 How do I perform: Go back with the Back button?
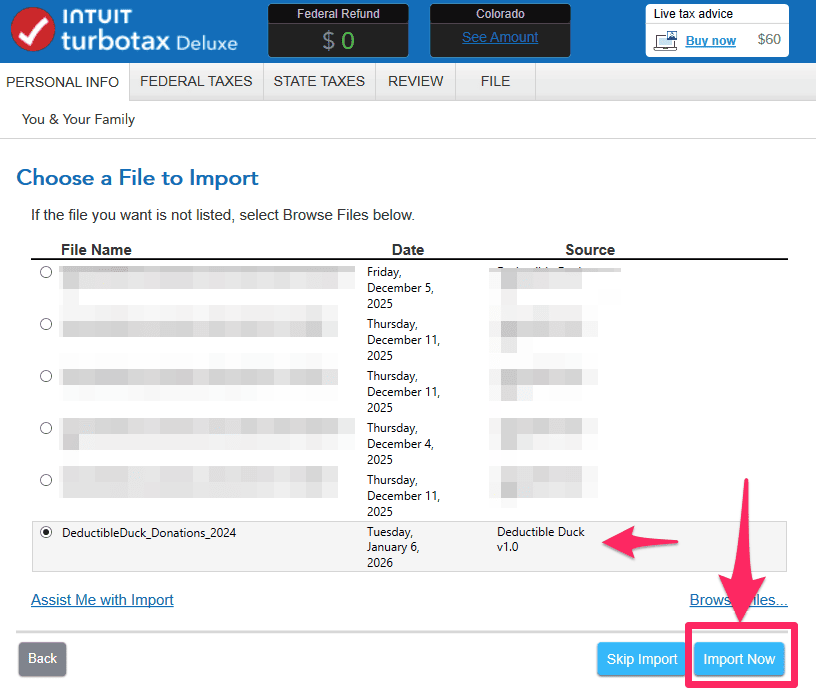[x=42, y=659]
